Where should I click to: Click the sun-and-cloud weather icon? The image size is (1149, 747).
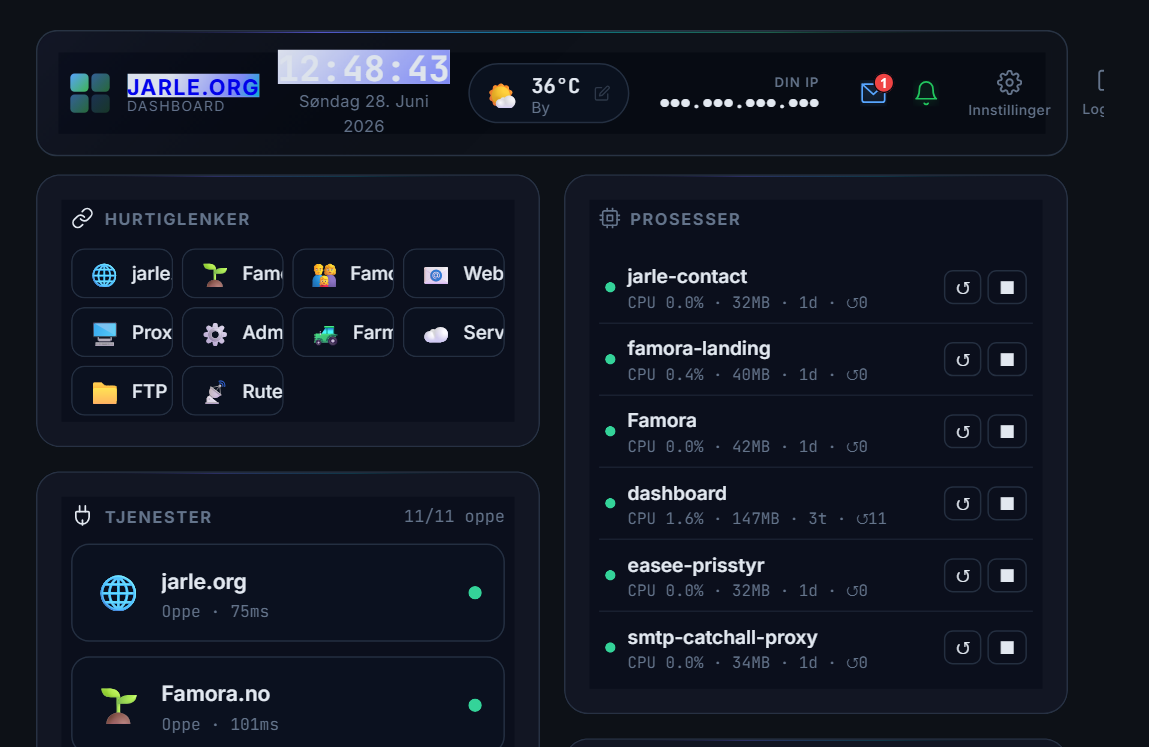pos(502,95)
